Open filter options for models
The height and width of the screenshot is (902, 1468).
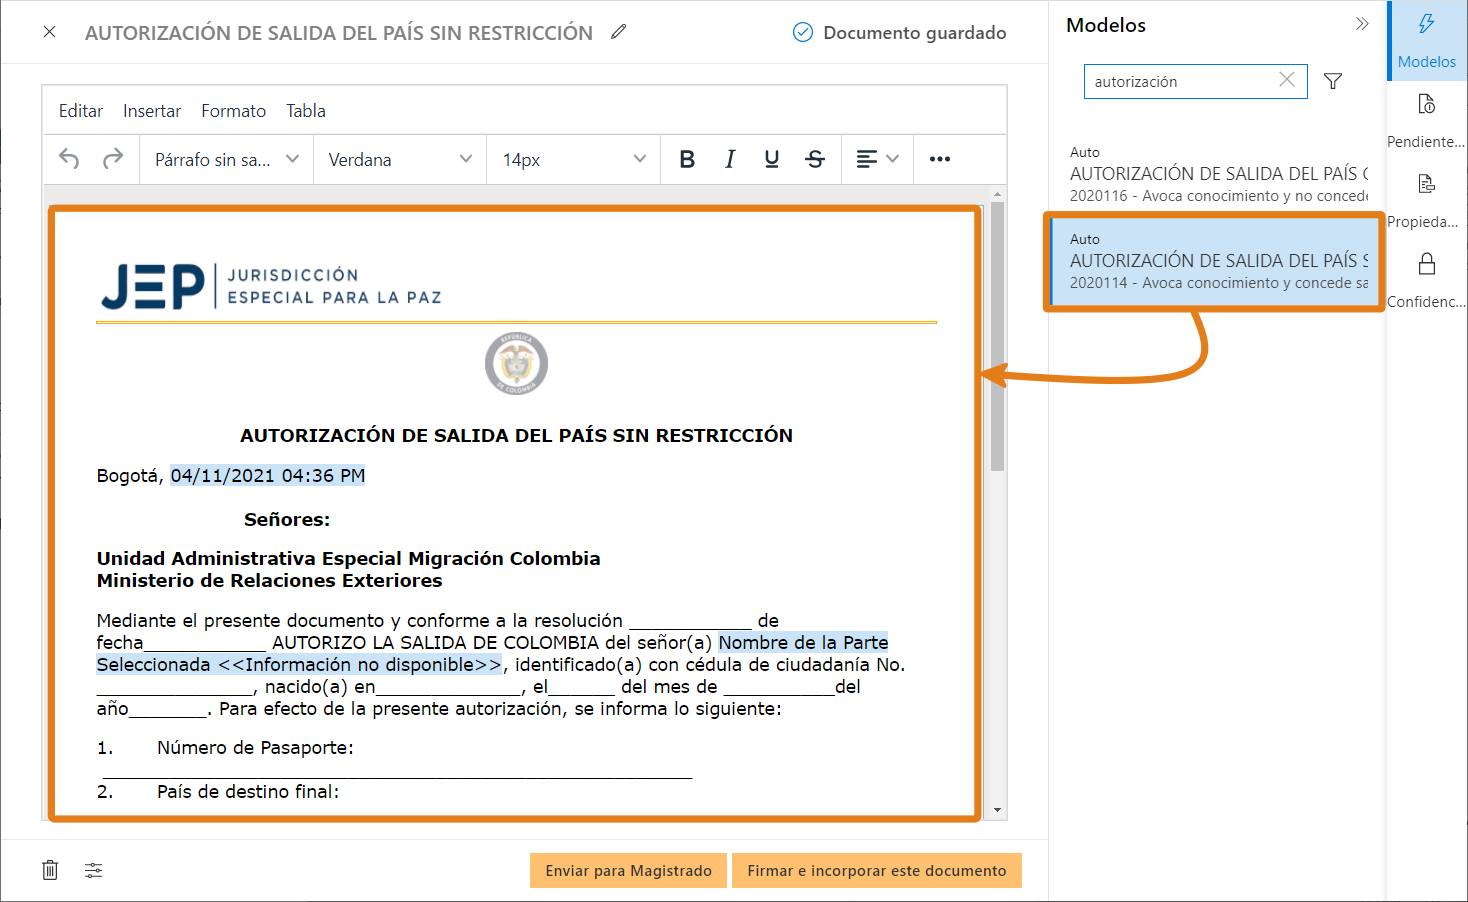(1333, 81)
